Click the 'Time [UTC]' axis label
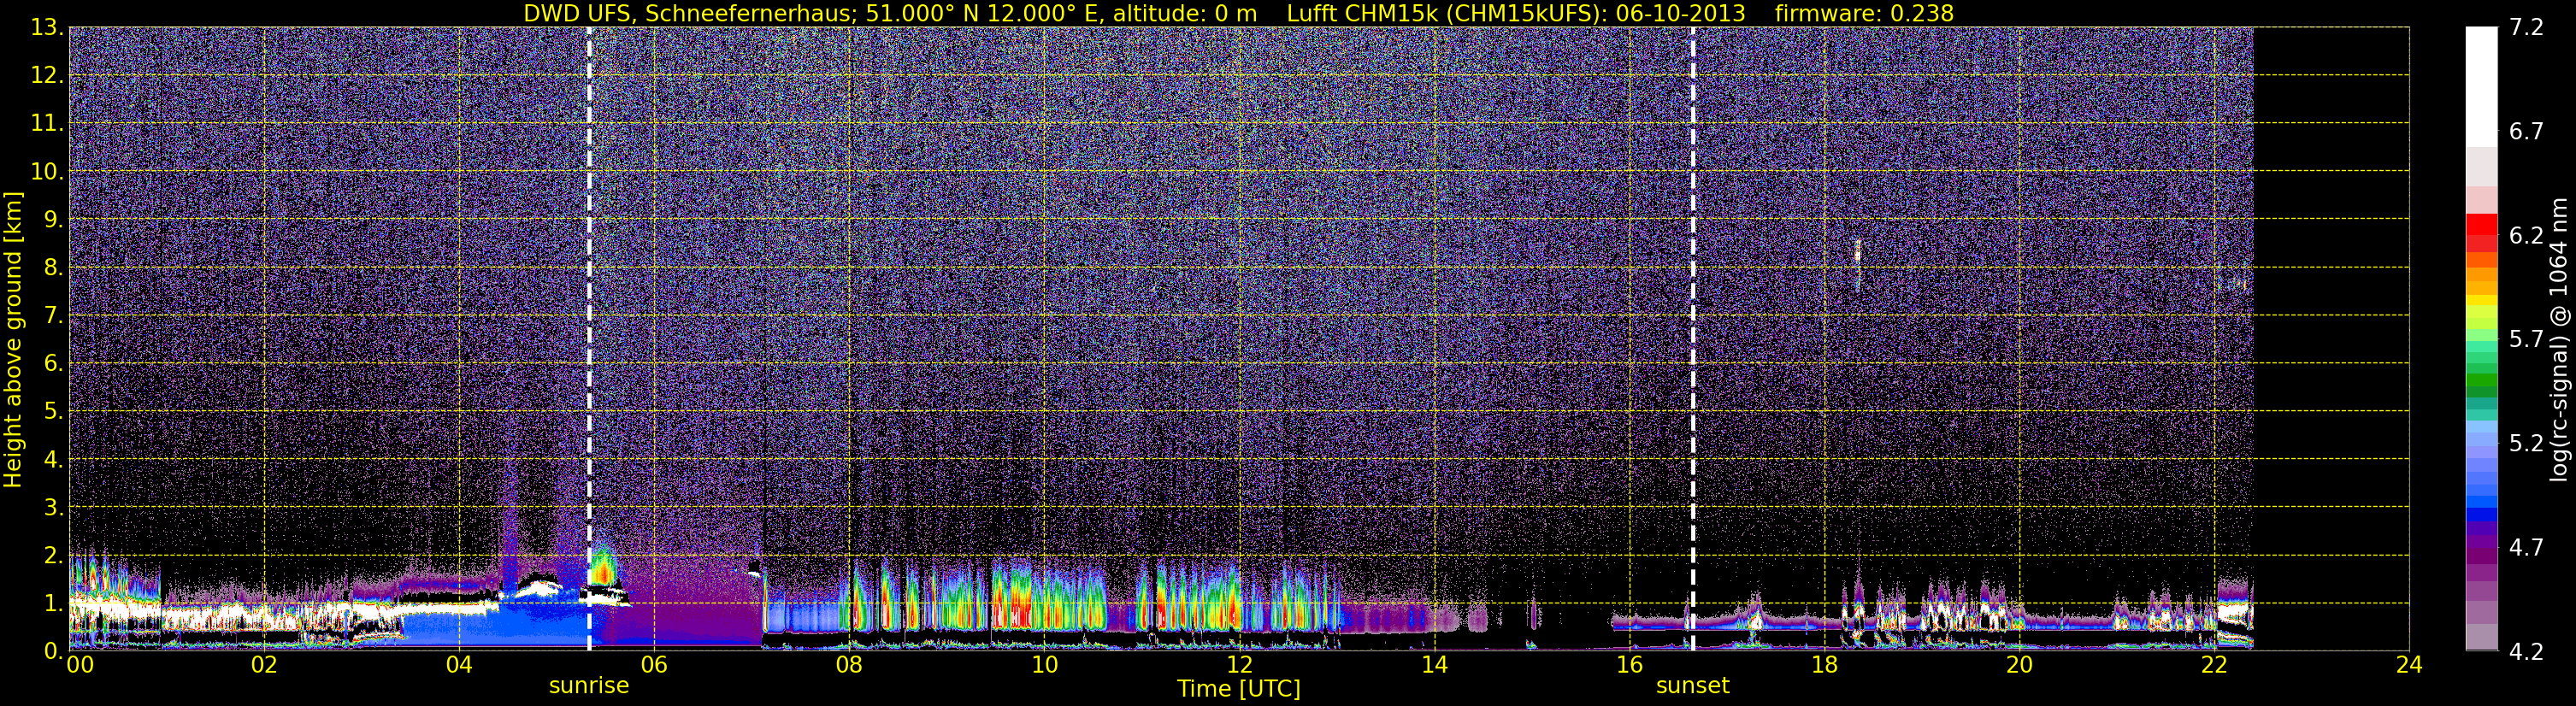The image size is (2576, 706). pos(1238,688)
